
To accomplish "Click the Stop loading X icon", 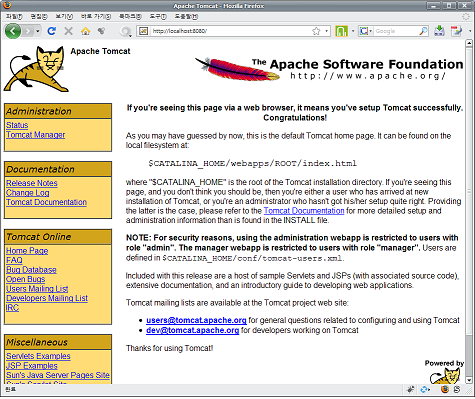I will tap(68, 31).
